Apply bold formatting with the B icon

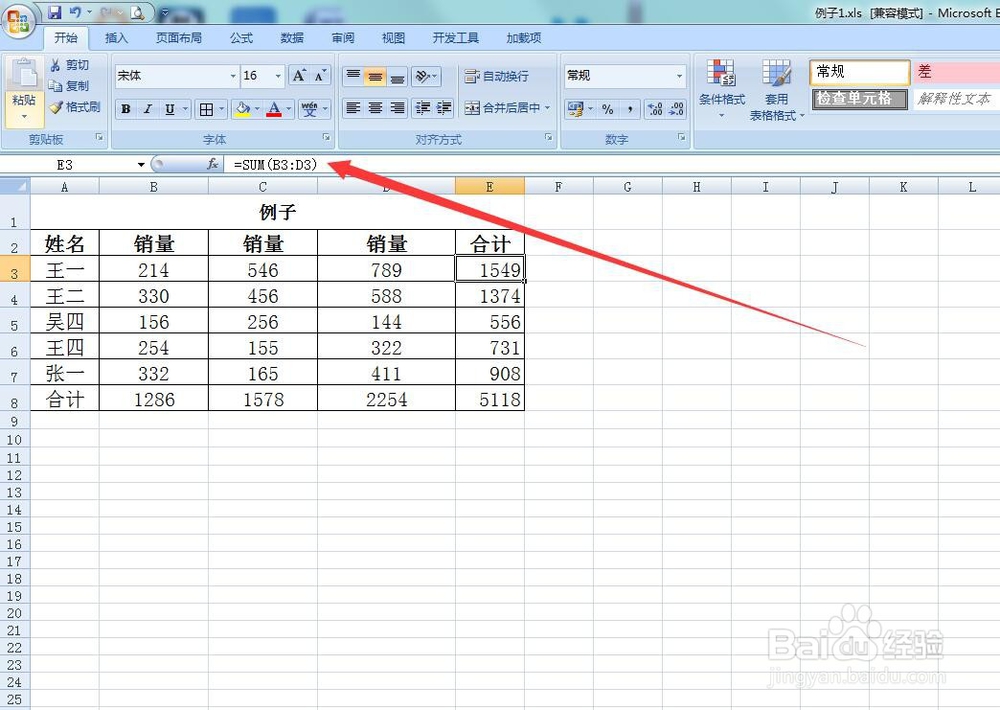click(x=126, y=108)
